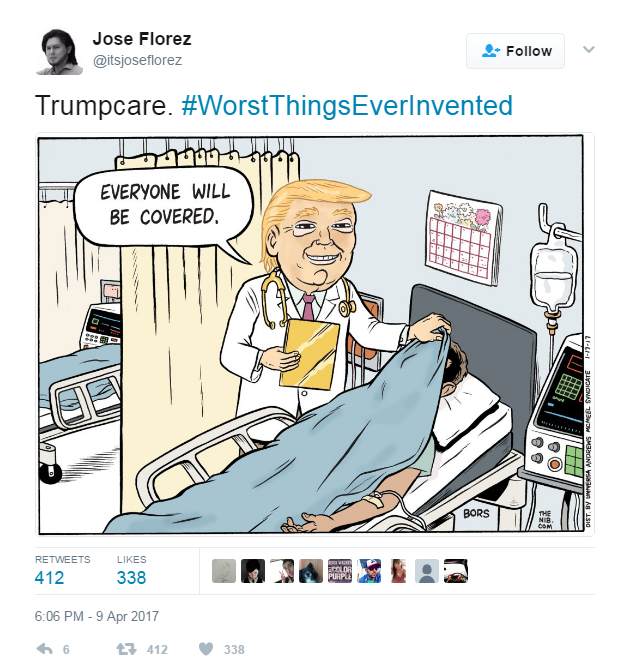Click the add-person icon in the Follow button
Image resolution: width=626 pixels, height=668 pixels.
490,51
